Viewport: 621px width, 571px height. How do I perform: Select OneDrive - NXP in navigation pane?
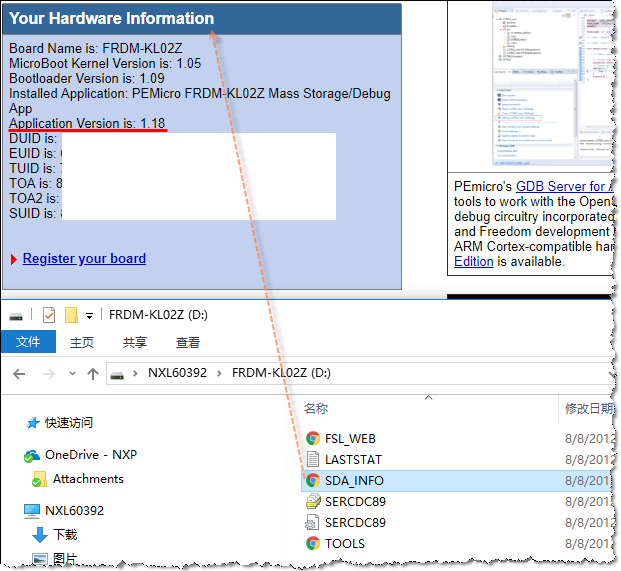click(91, 455)
